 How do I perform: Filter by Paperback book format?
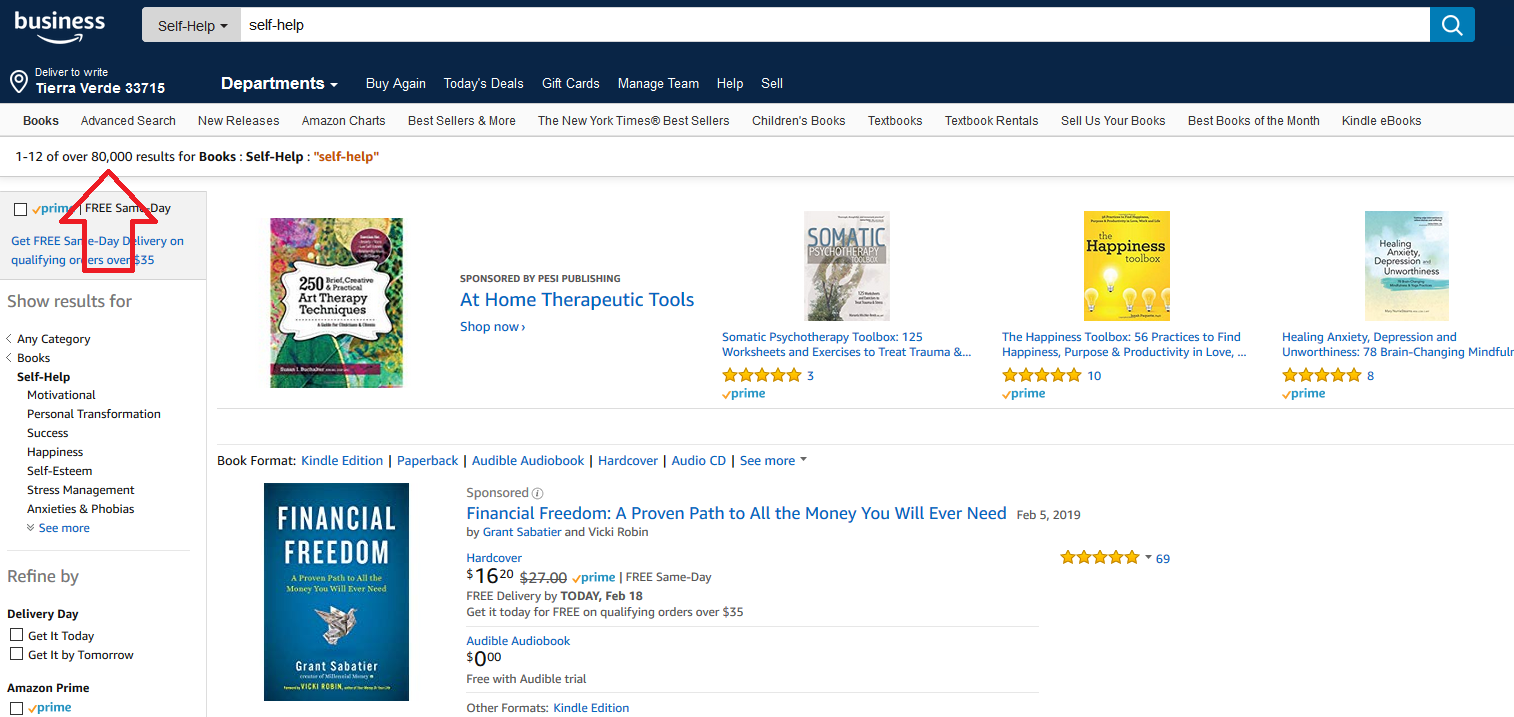[427, 461]
